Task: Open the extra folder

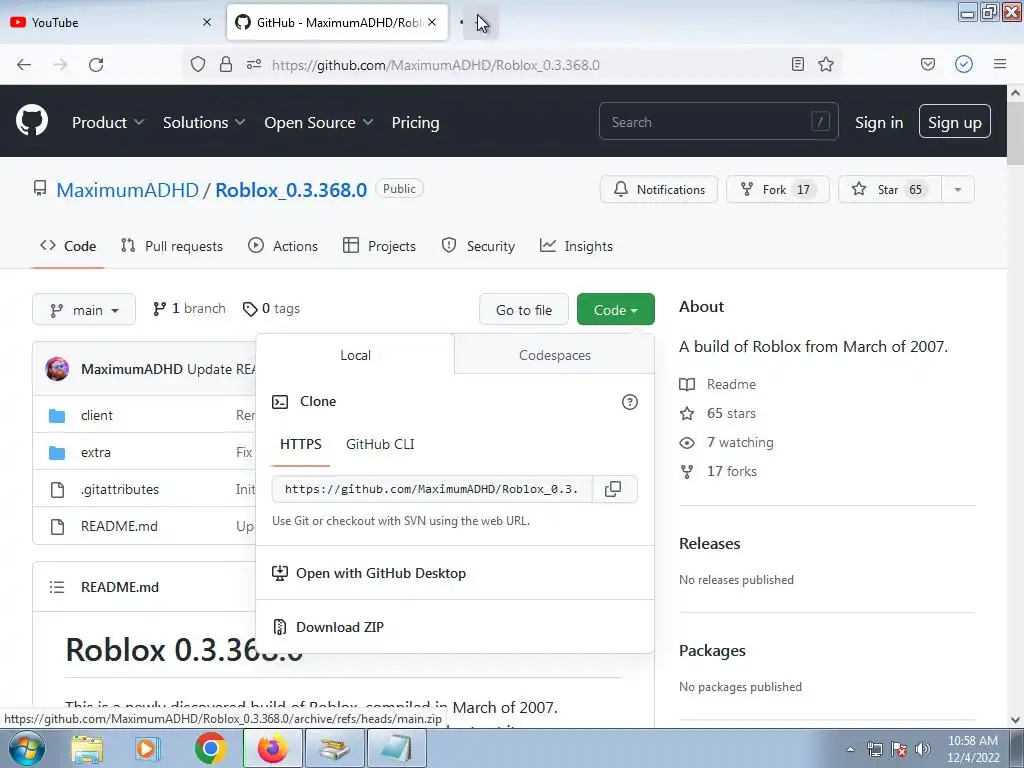Action: click(x=96, y=452)
